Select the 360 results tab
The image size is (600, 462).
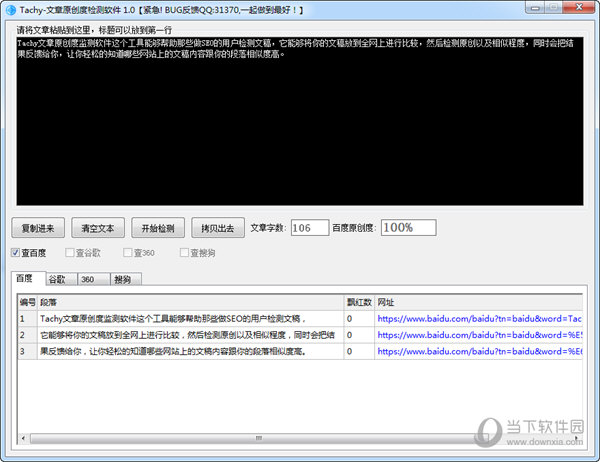pos(94,279)
